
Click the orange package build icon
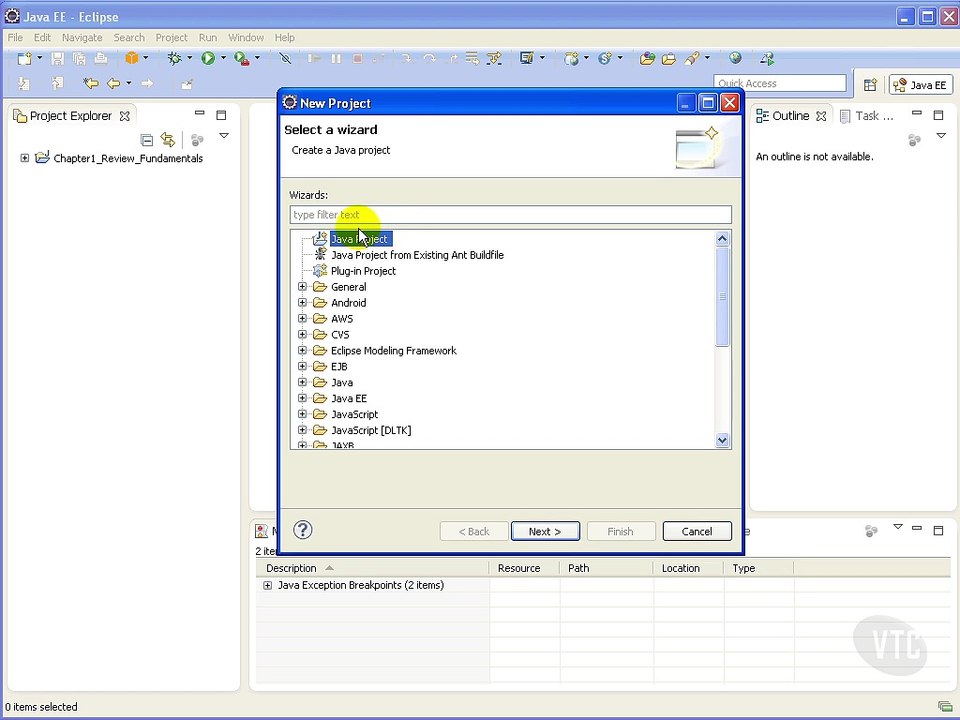(132, 58)
